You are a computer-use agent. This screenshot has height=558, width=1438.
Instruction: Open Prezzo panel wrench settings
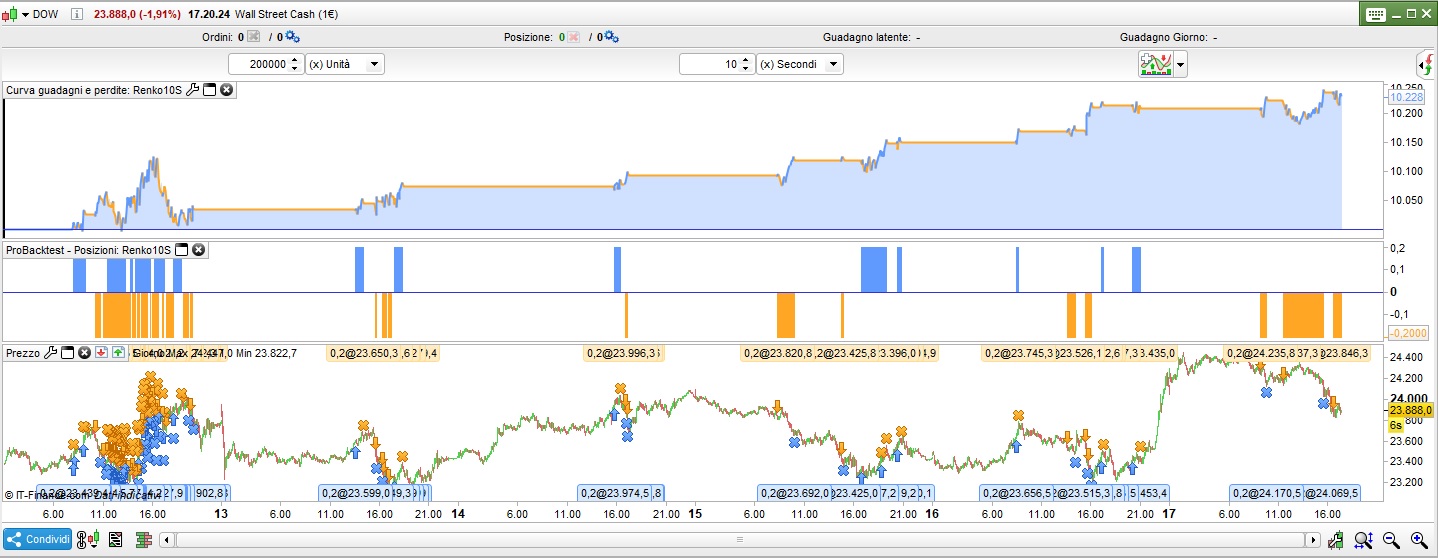tap(50, 353)
